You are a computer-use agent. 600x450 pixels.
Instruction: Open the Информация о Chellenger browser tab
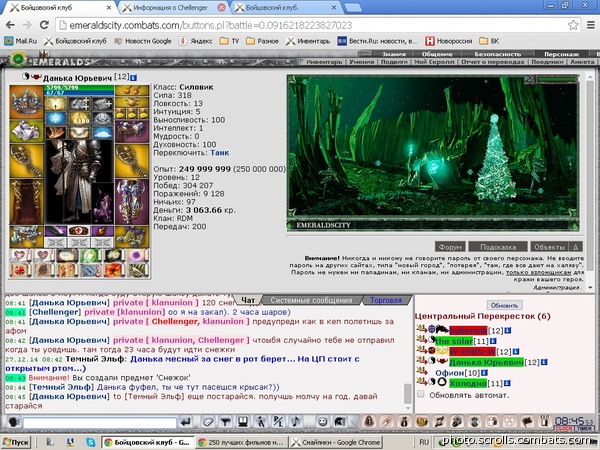170,7
